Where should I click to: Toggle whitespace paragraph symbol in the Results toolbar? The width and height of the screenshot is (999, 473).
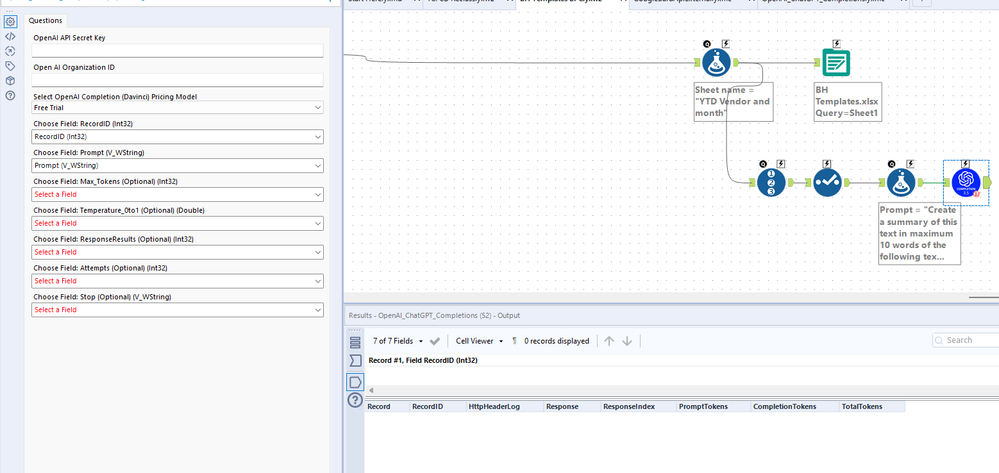[515, 341]
